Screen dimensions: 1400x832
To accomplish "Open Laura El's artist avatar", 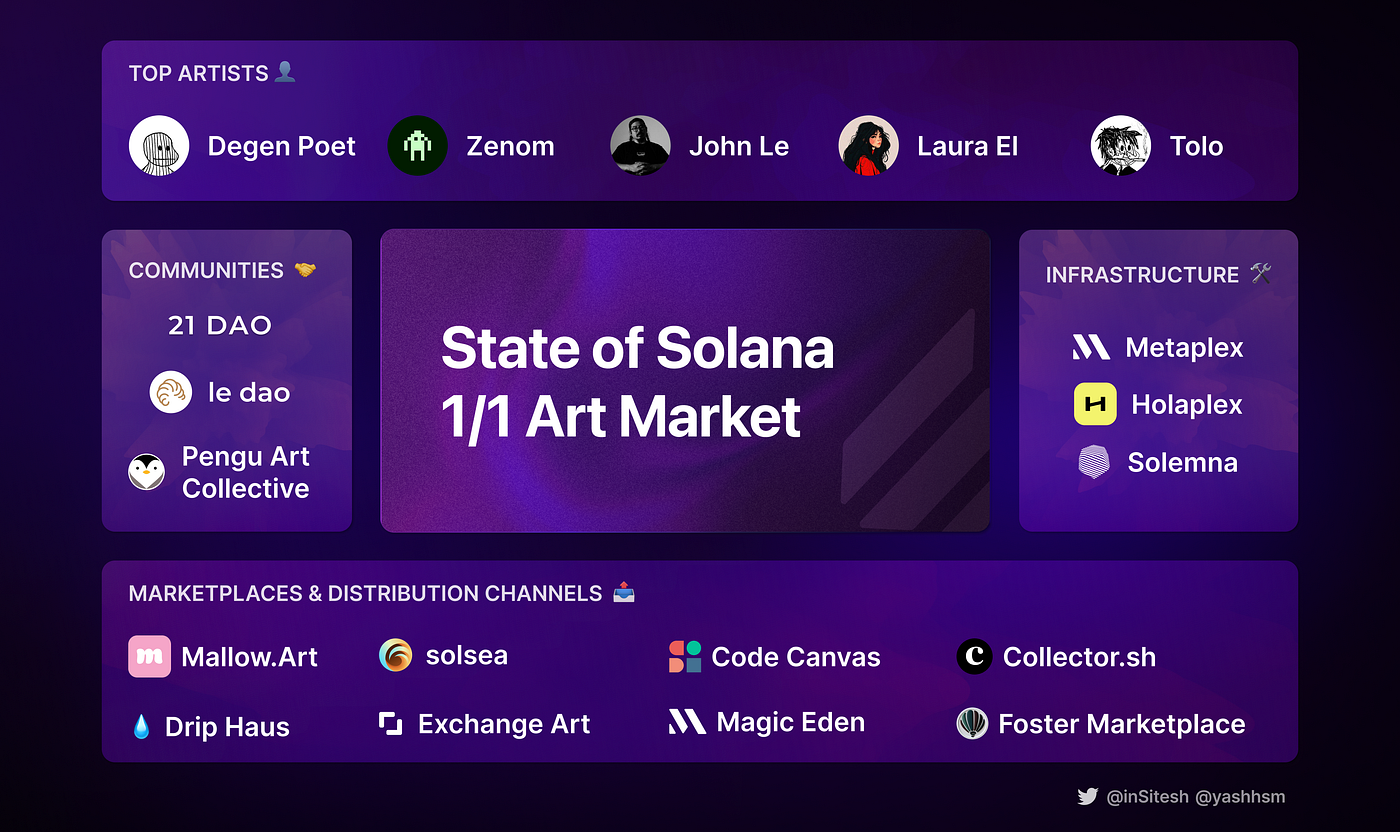I will click(x=868, y=146).
